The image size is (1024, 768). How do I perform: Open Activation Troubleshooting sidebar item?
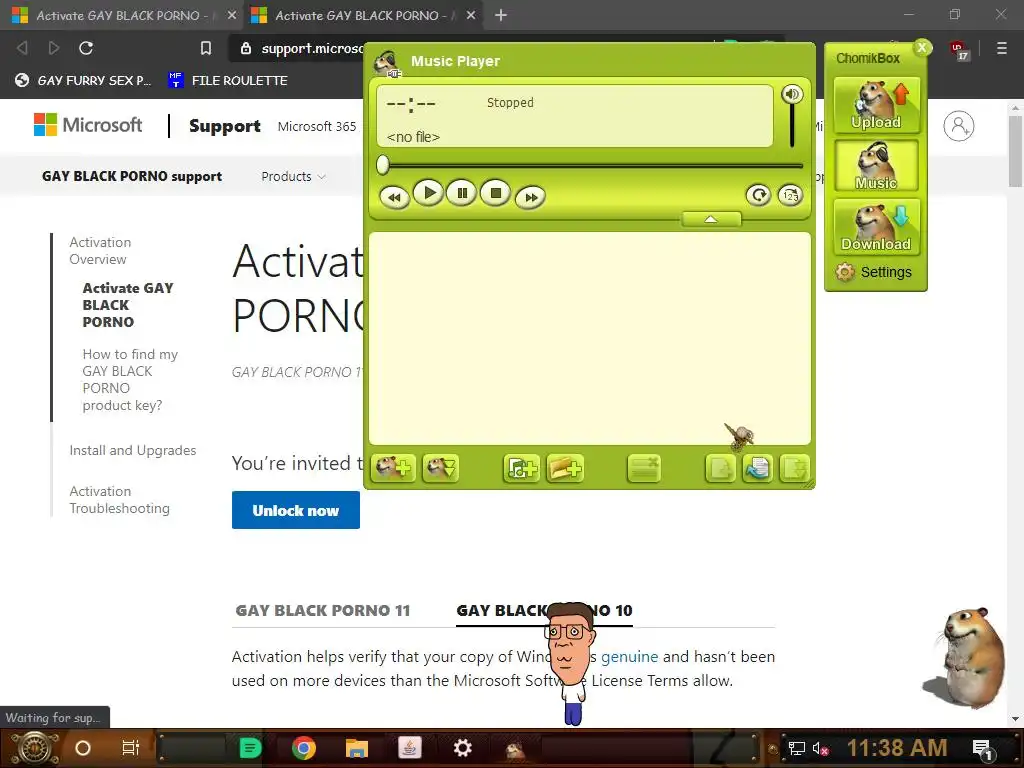(x=120, y=500)
